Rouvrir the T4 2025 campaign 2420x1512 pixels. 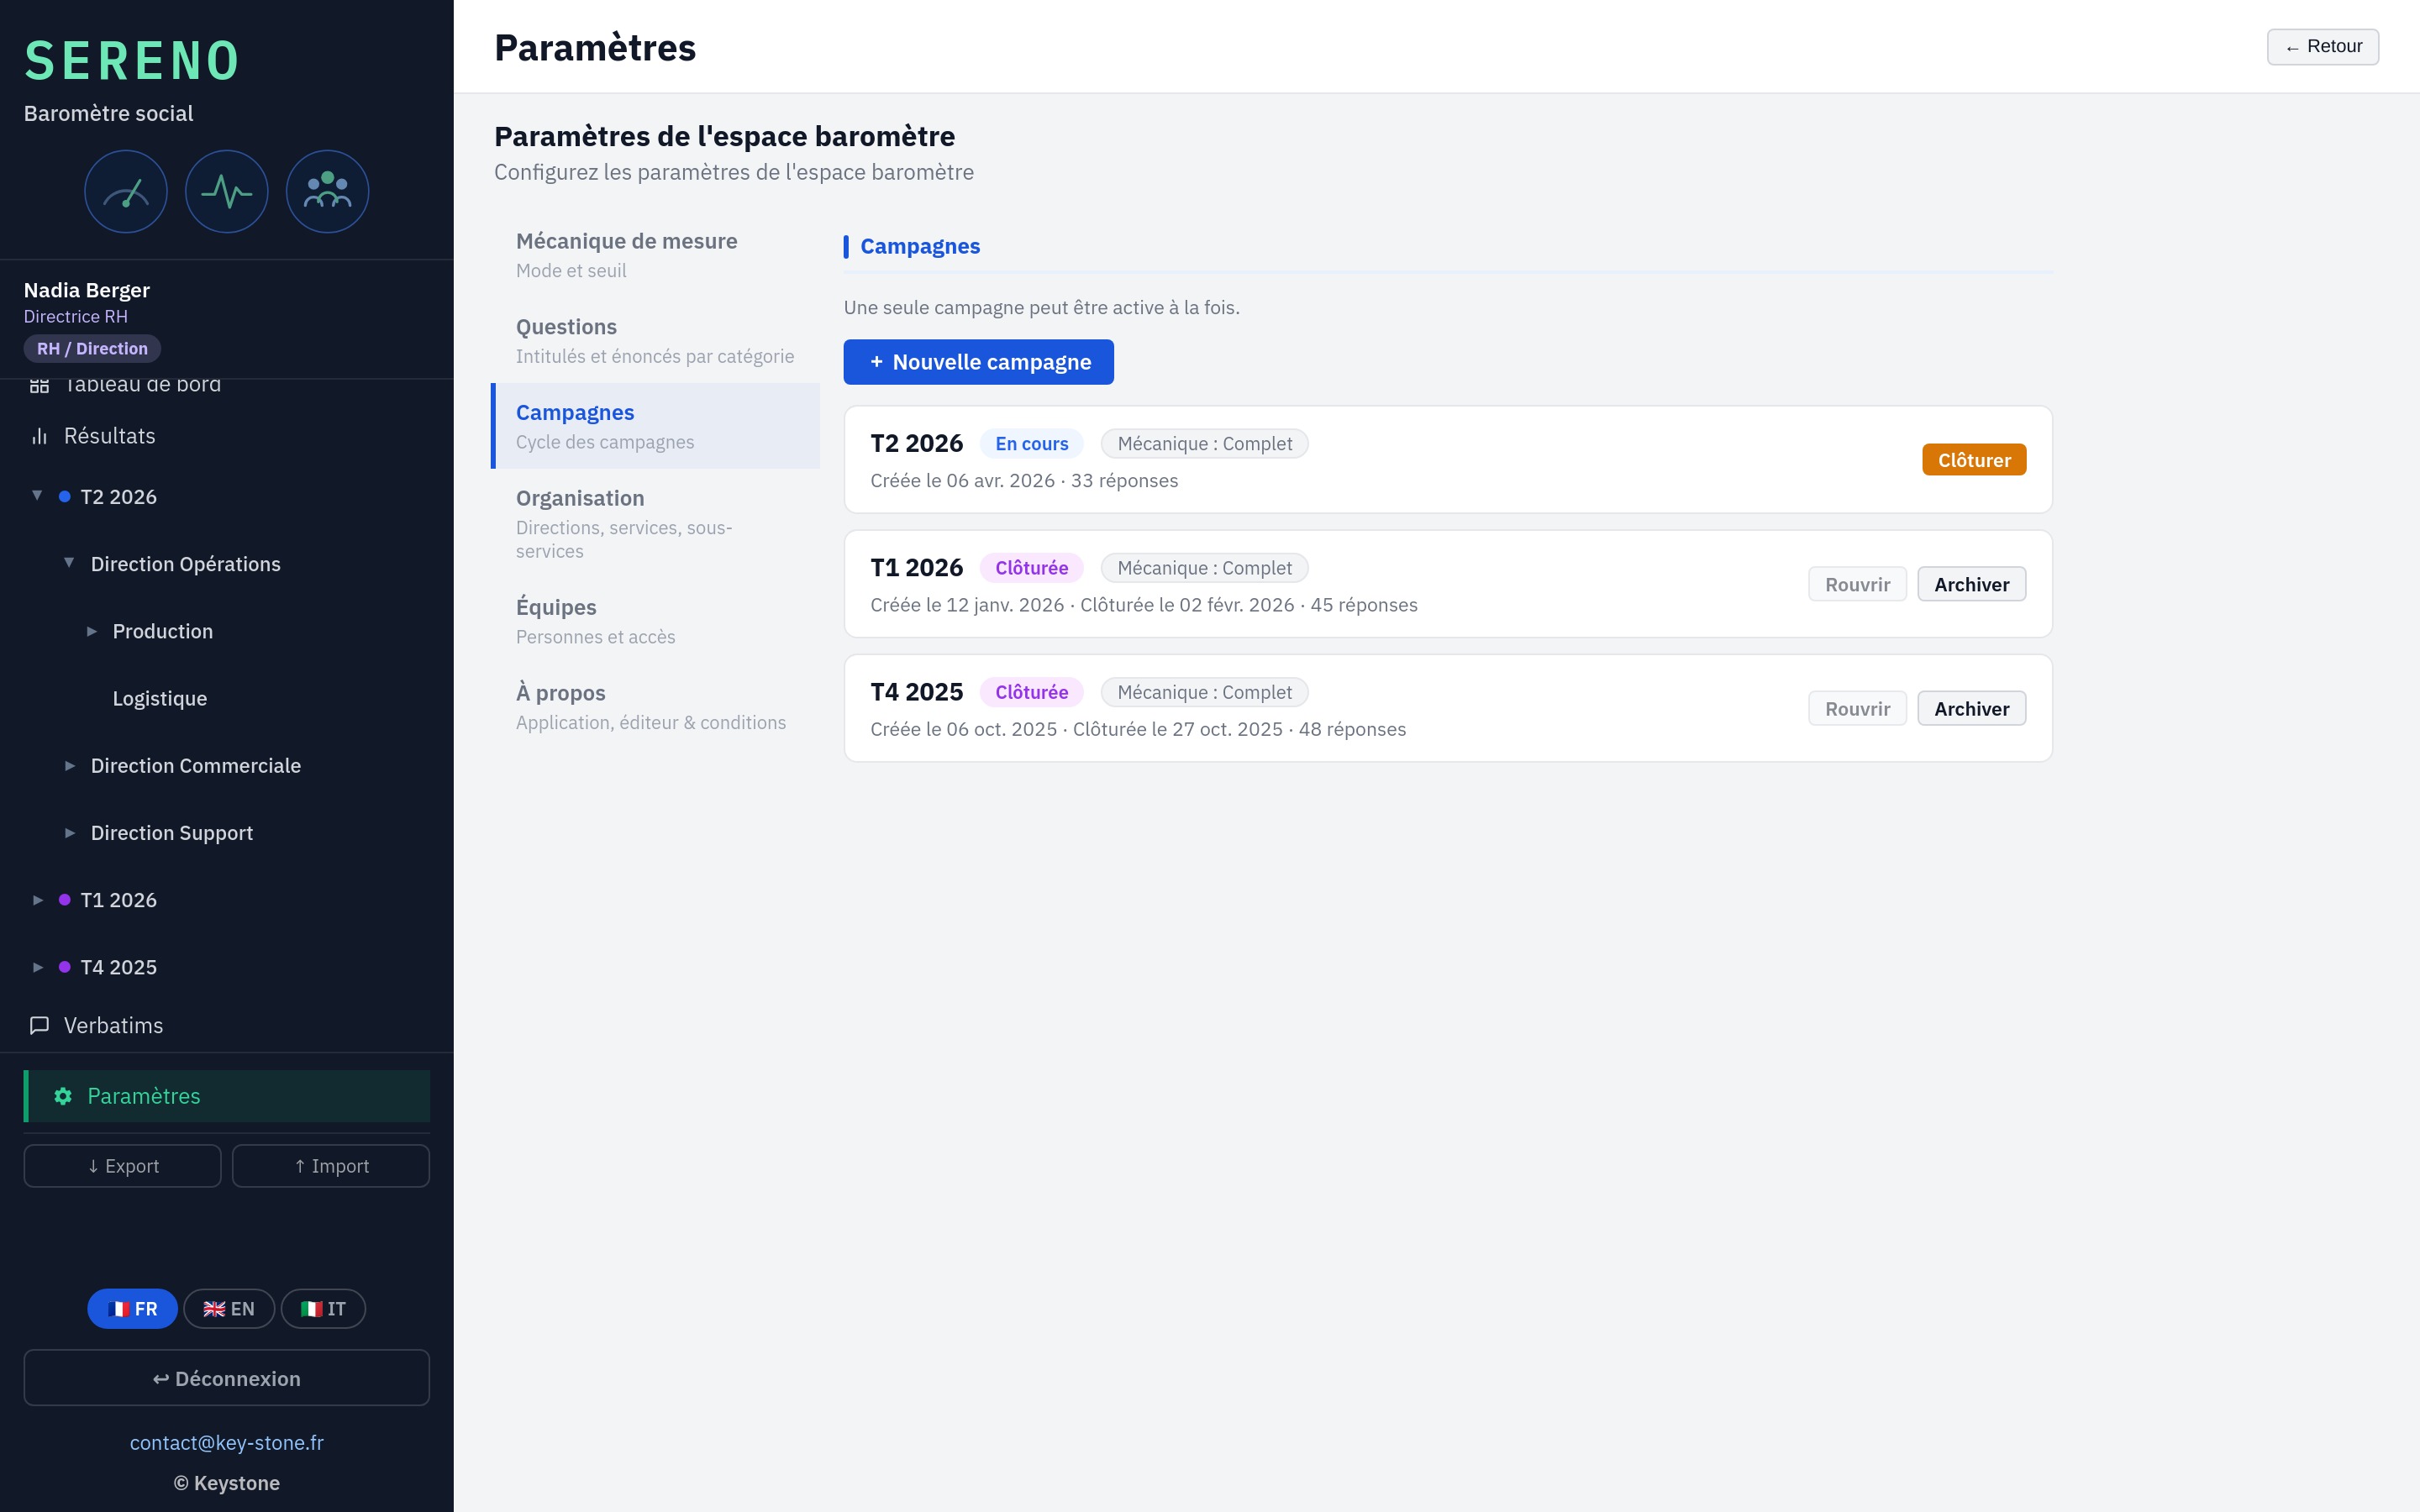pos(1857,708)
